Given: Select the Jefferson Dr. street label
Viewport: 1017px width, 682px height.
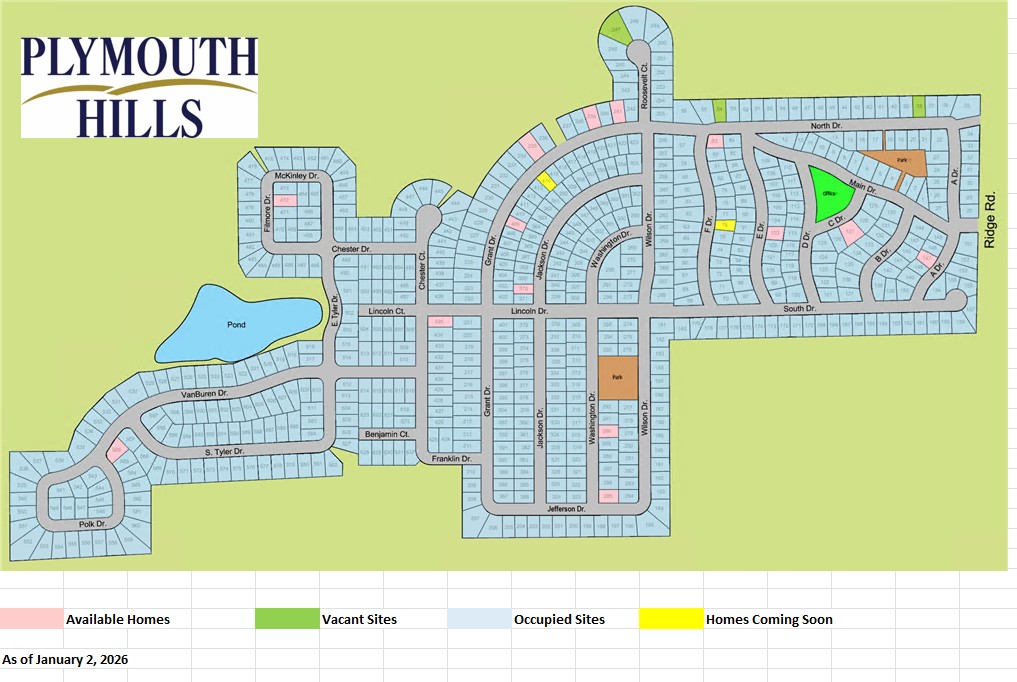Looking at the screenshot, I should (x=565, y=509).
